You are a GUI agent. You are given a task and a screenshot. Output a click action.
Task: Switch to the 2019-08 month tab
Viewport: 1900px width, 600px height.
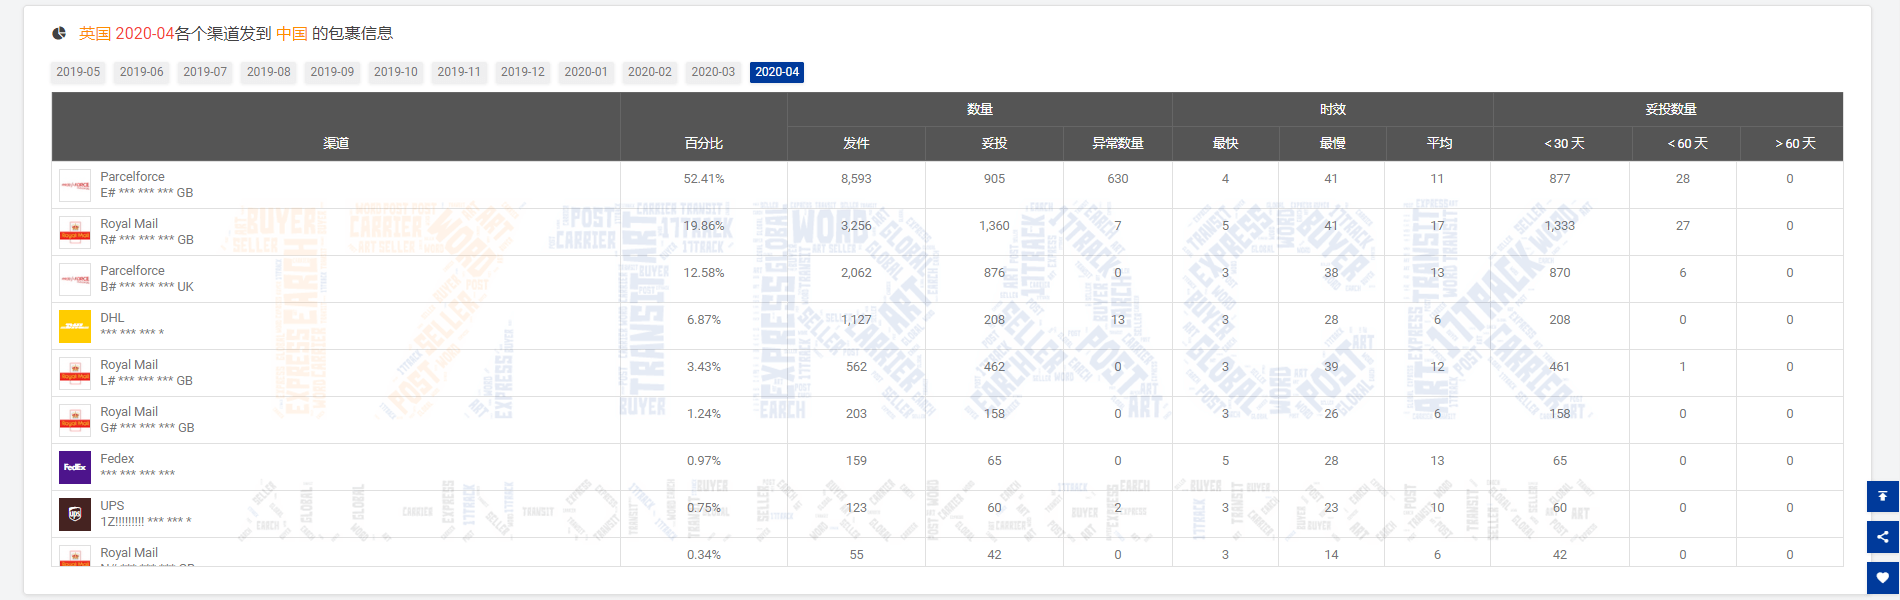click(268, 72)
